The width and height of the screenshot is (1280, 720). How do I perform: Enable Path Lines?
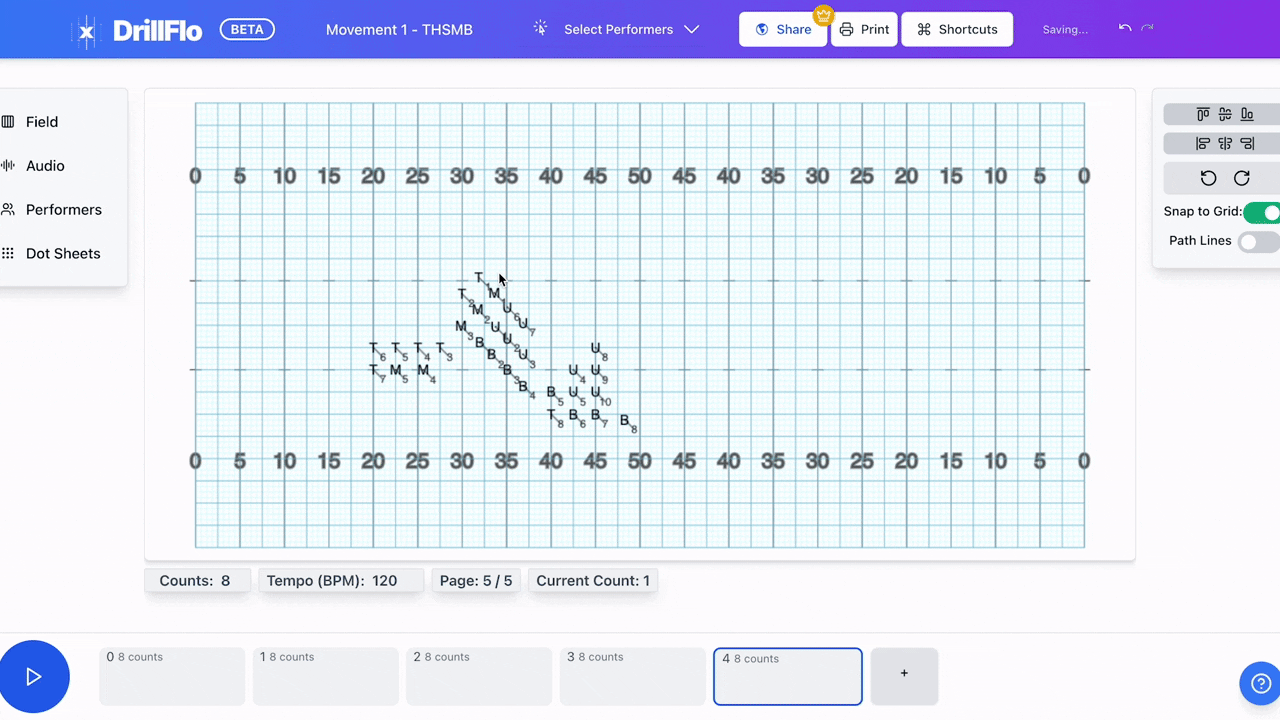click(x=1257, y=240)
